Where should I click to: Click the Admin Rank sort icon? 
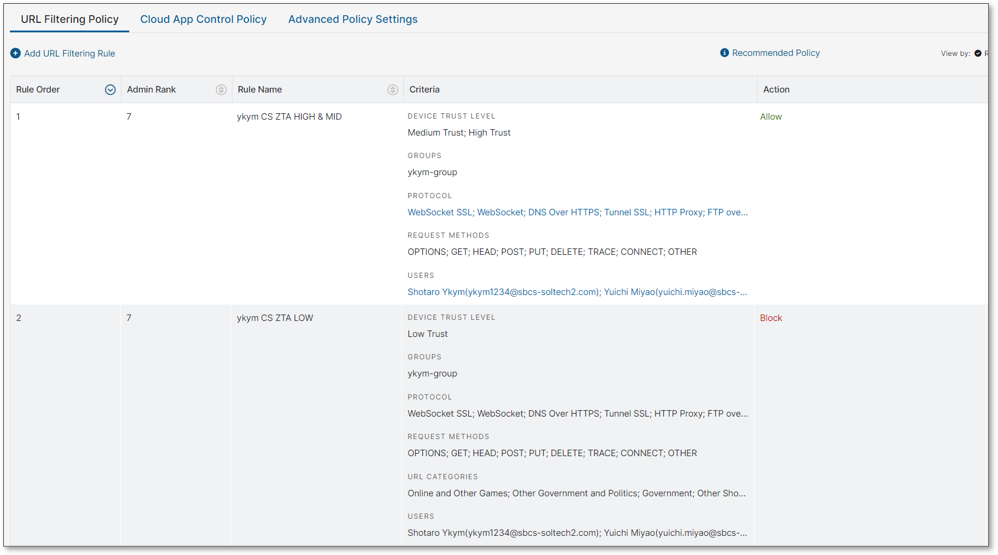pos(221,90)
